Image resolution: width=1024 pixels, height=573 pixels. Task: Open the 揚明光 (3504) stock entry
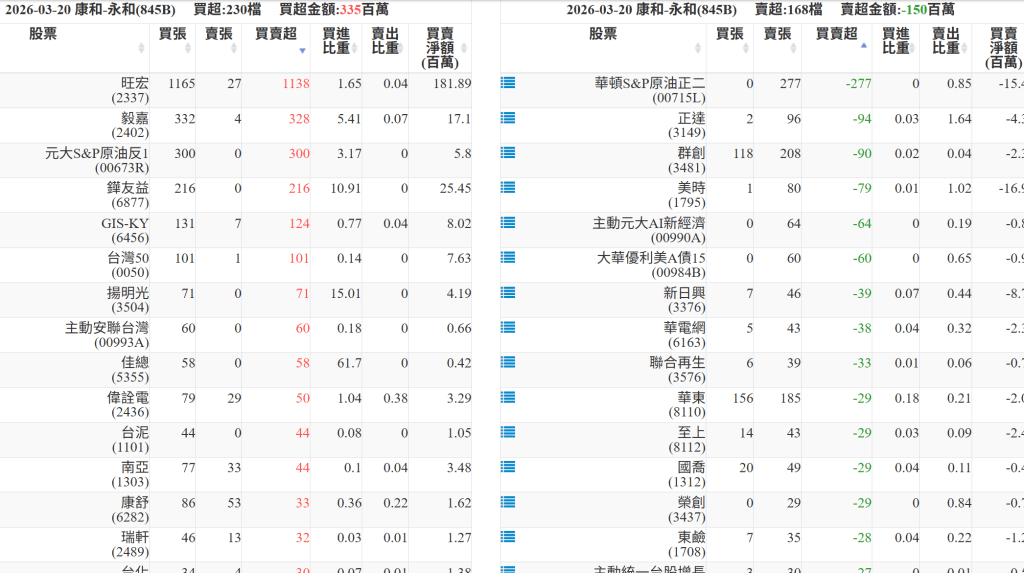(128, 300)
